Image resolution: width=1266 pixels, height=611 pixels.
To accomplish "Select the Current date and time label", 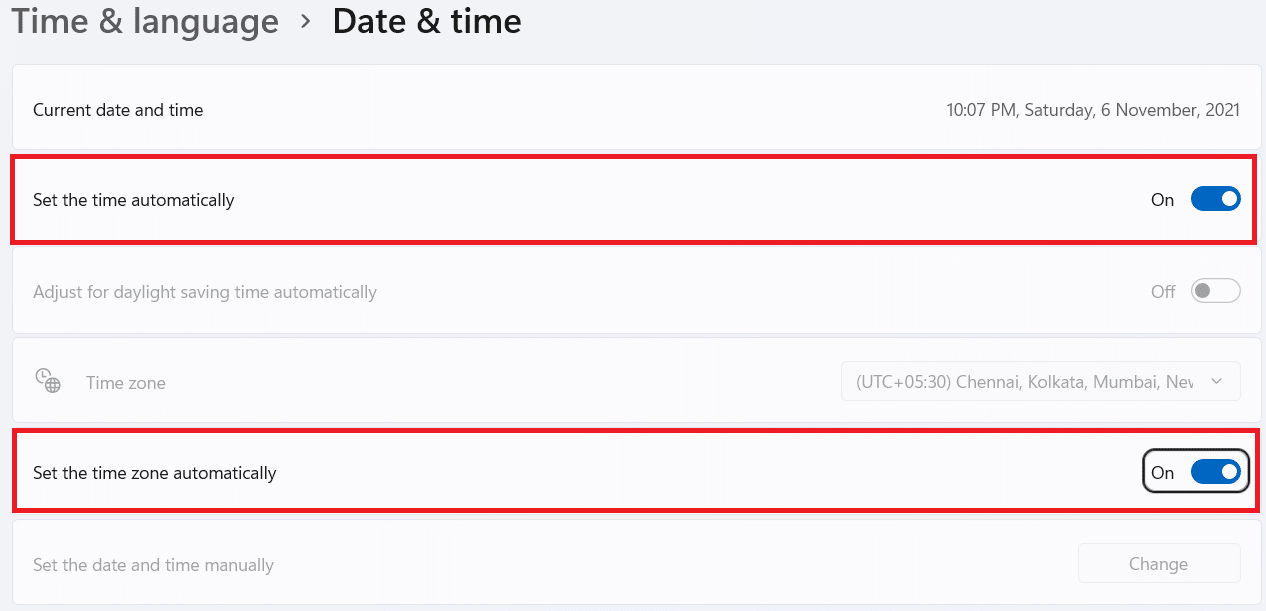I will 118,110.
